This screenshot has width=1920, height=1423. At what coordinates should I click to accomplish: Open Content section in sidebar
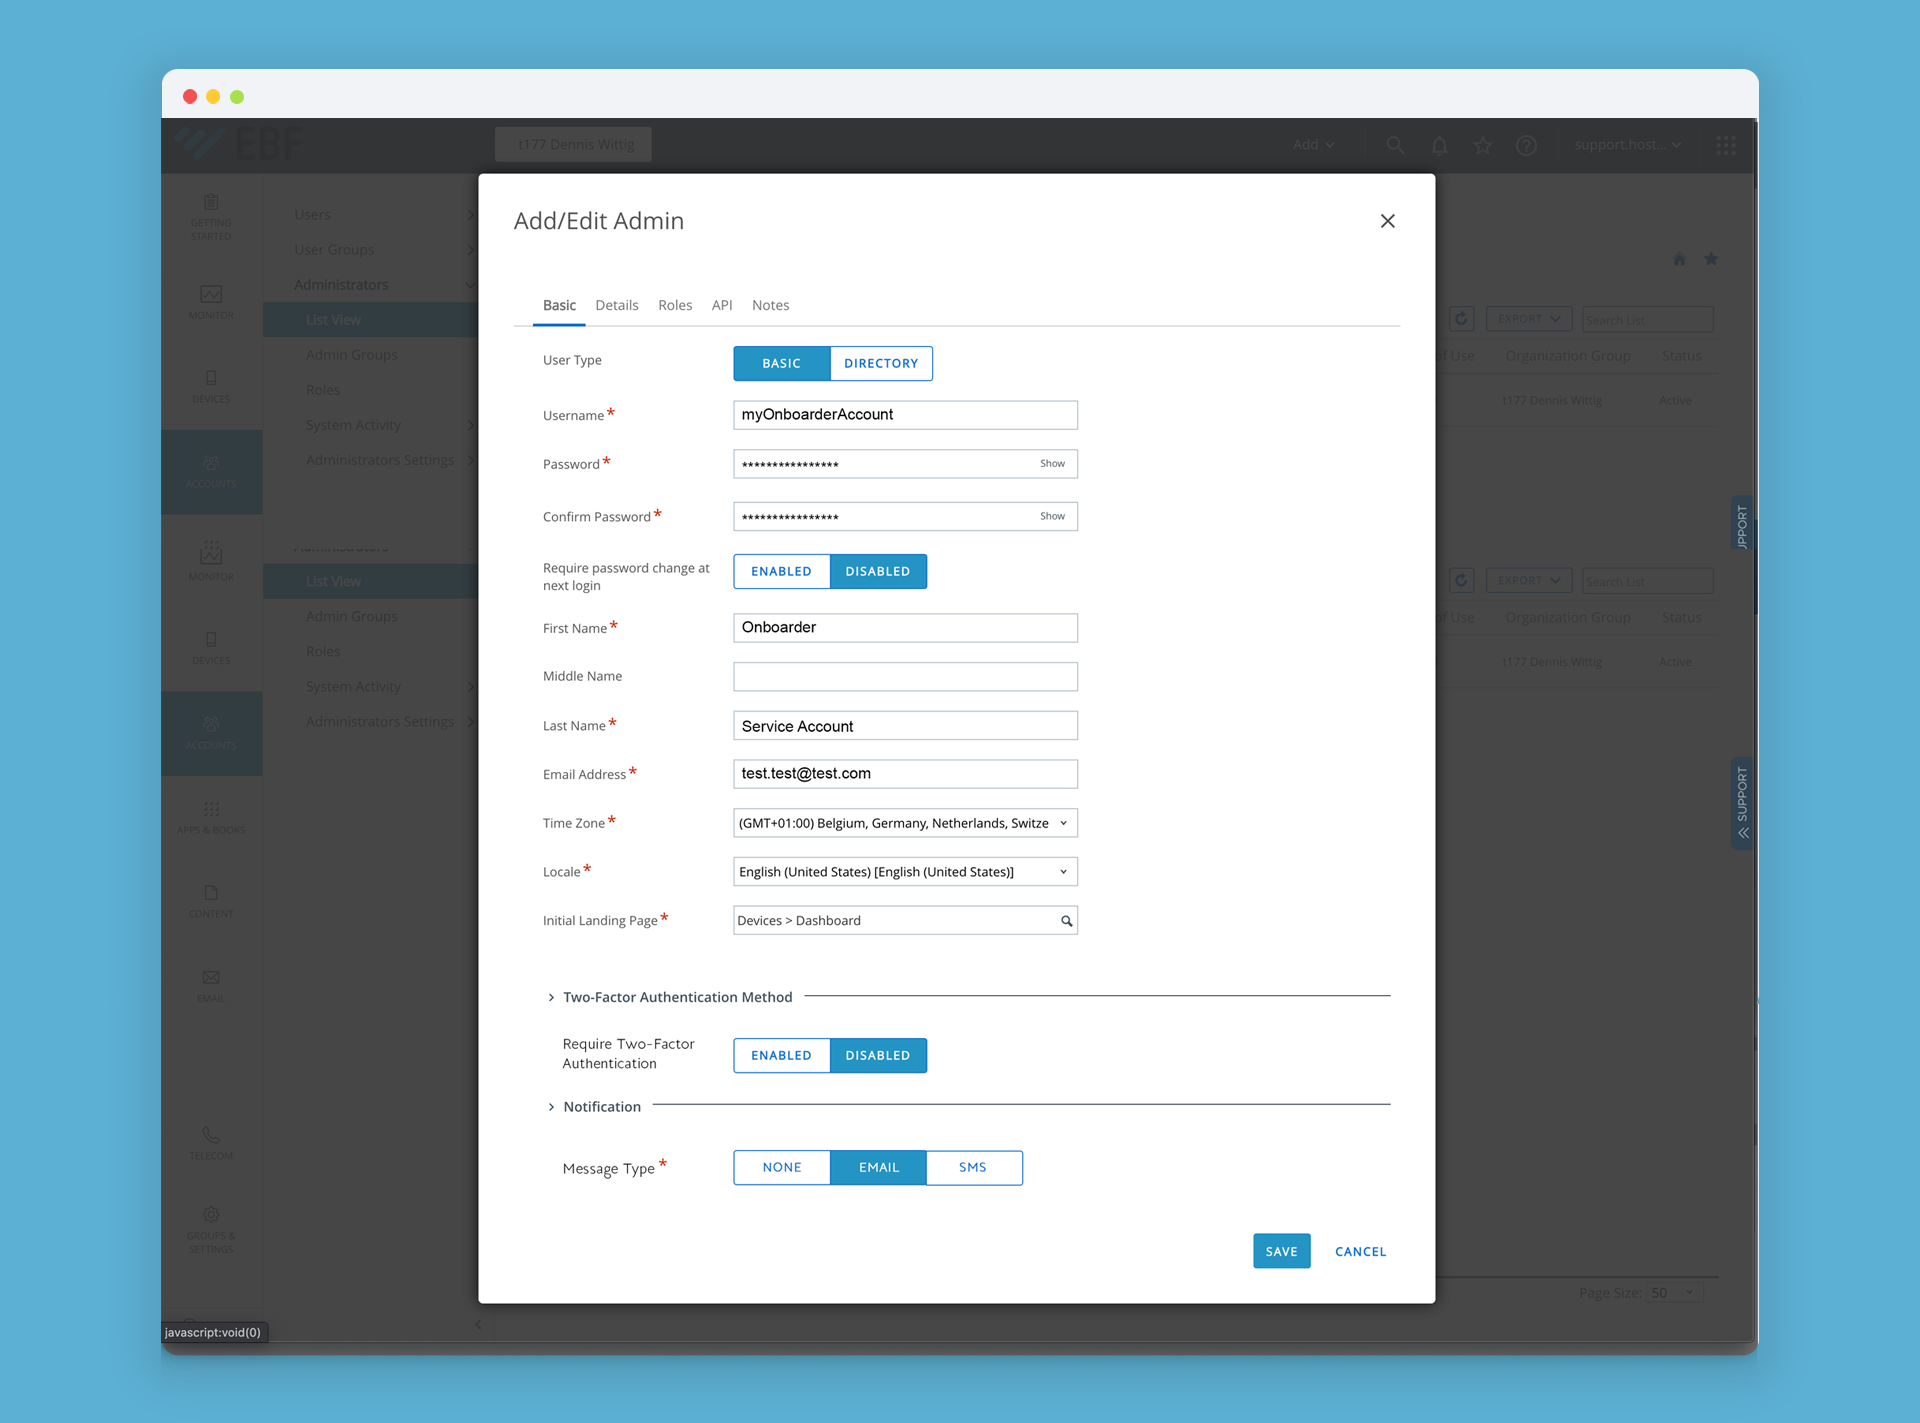point(211,901)
